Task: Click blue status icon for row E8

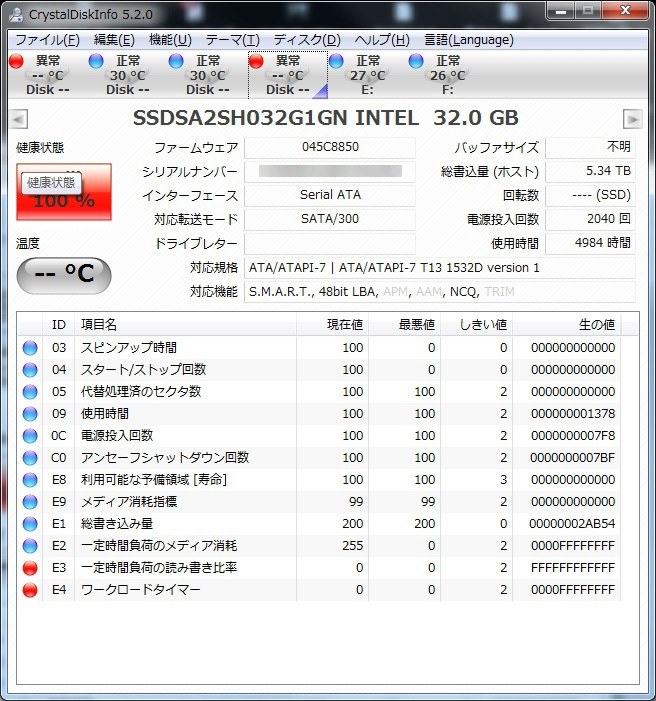Action: (x=30, y=480)
